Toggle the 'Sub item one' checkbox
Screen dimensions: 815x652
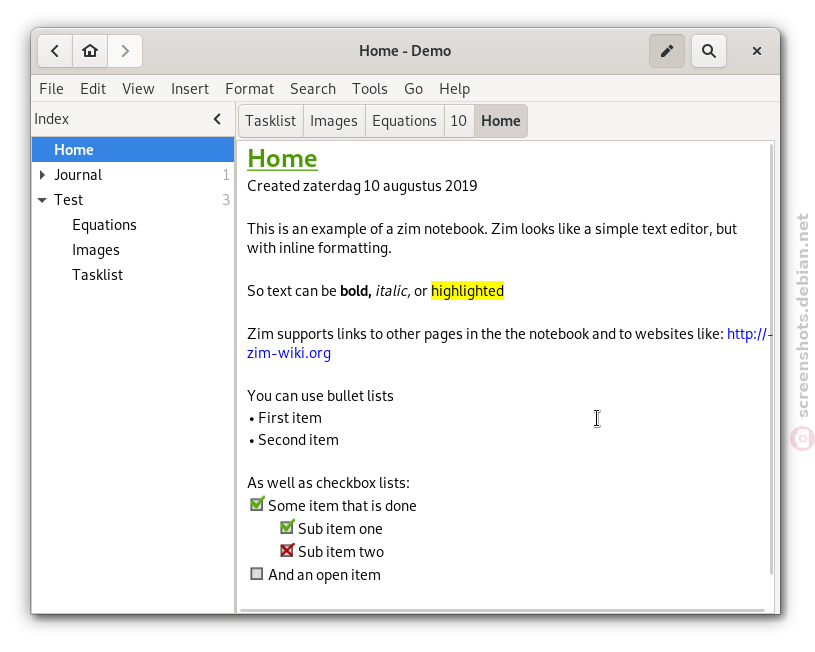point(287,527)
